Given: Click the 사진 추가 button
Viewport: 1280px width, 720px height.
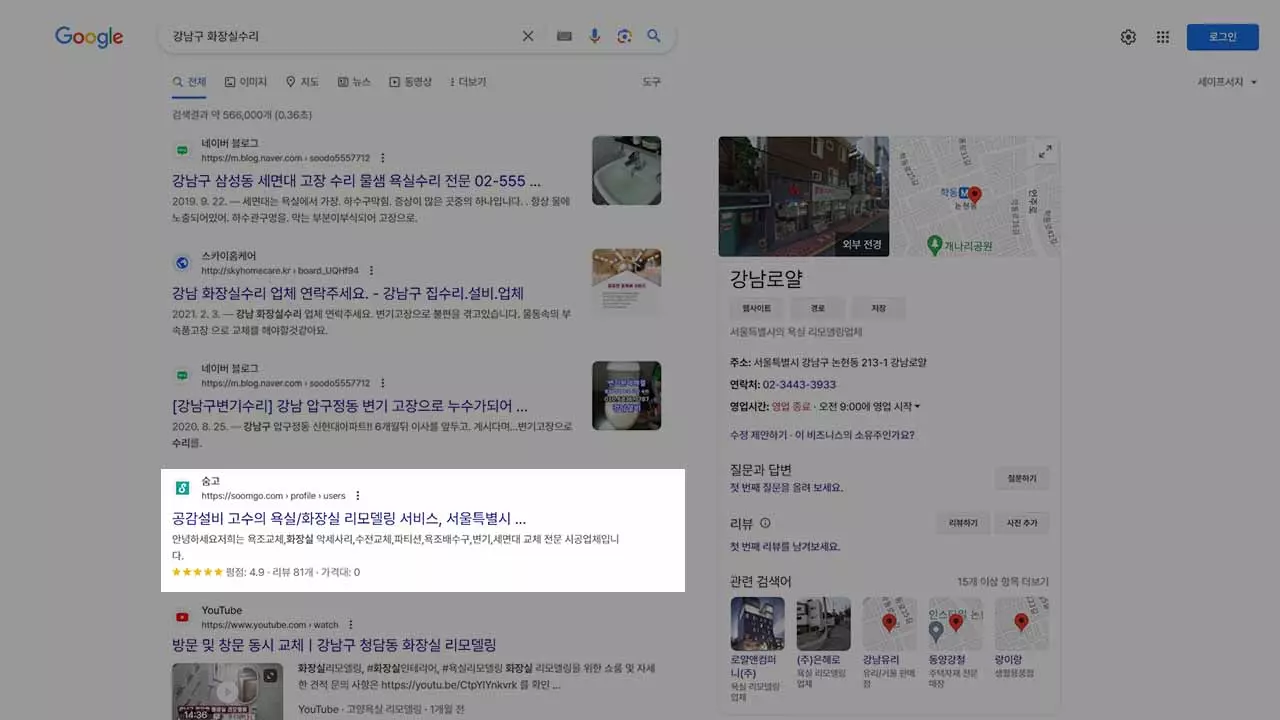Looking at the screenshot, I should [x=1022, y=523].
